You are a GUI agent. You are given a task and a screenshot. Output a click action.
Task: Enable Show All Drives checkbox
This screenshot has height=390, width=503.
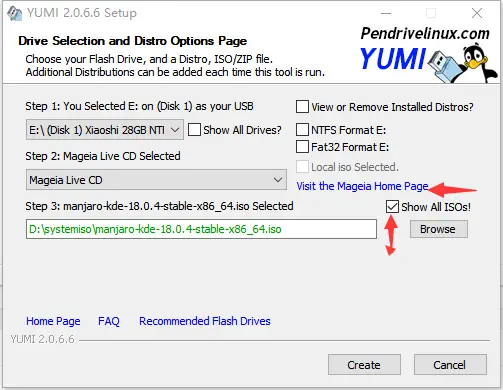[x=194, y=130]
